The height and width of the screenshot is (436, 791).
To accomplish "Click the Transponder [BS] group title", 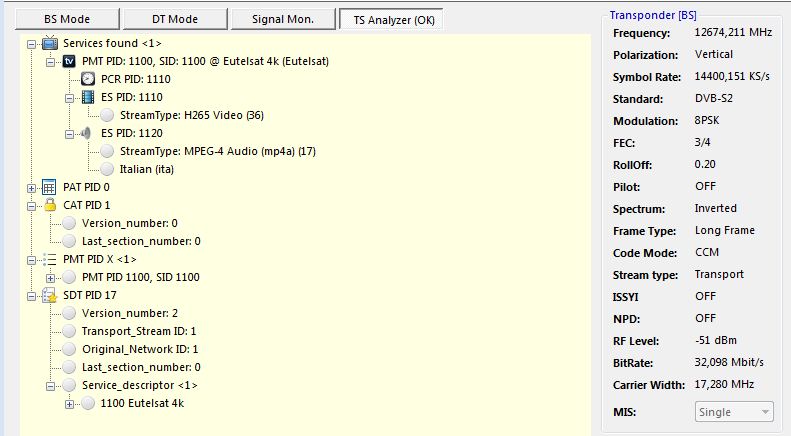I will [x=653, y=15].
